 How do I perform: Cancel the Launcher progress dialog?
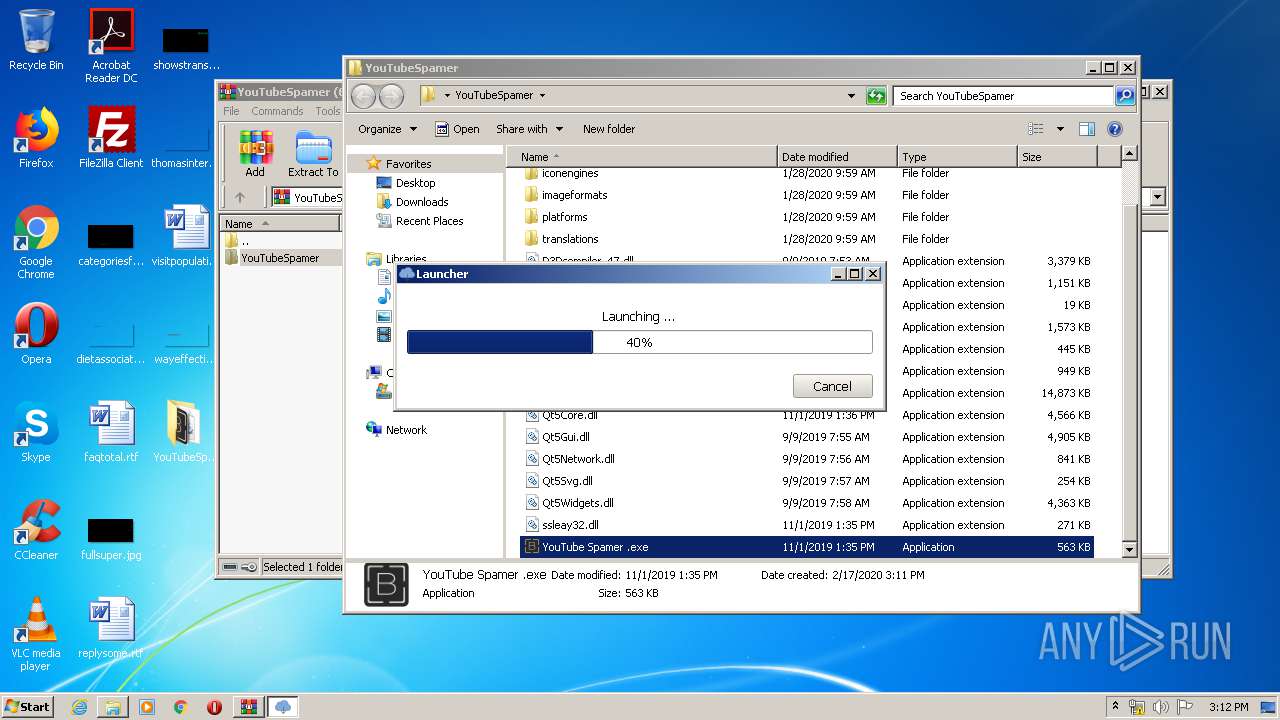832,386
